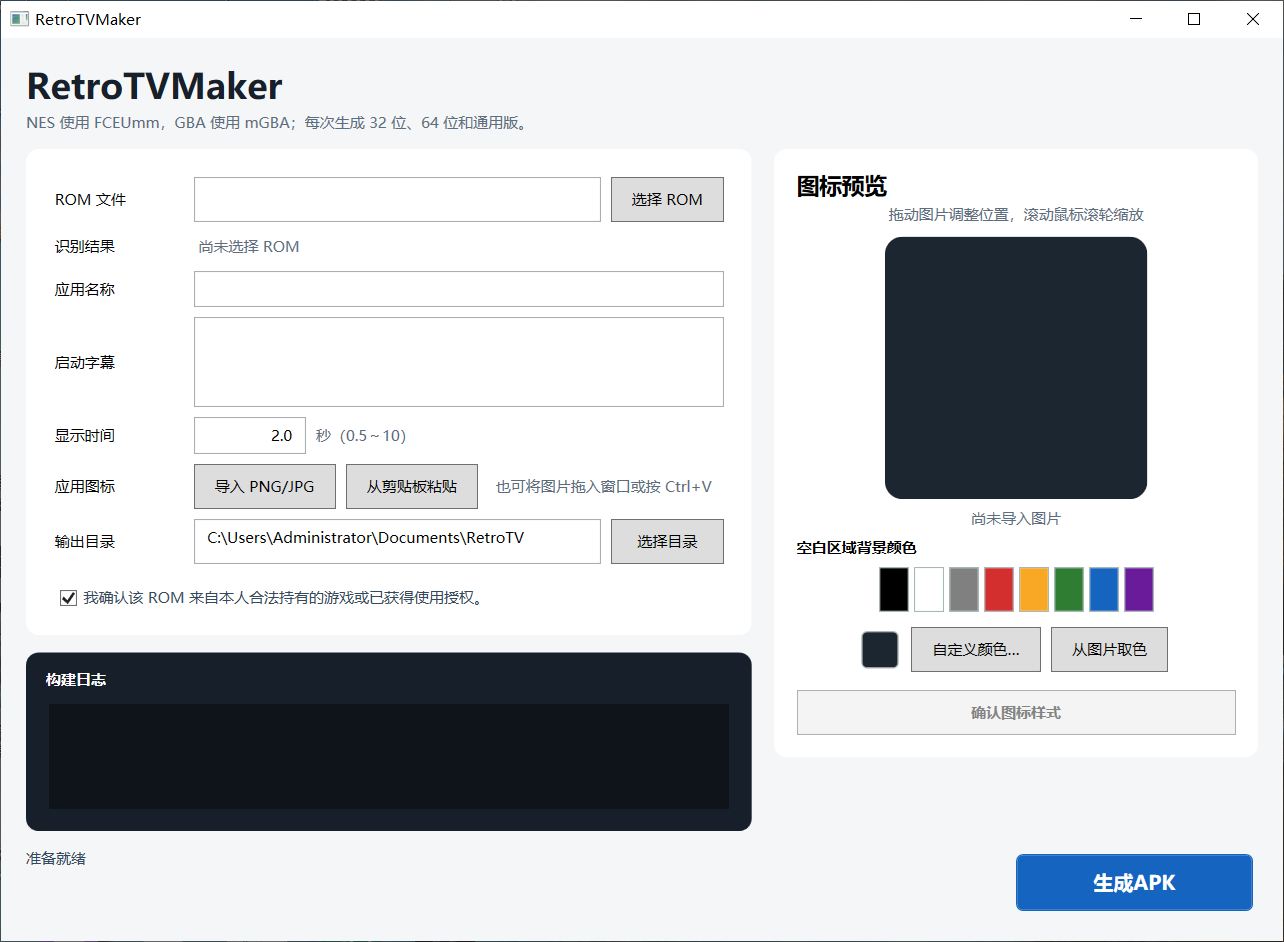Click the 输出目录 path field
The height and width of the screenshot is (942, 1284).
(397, 541)
